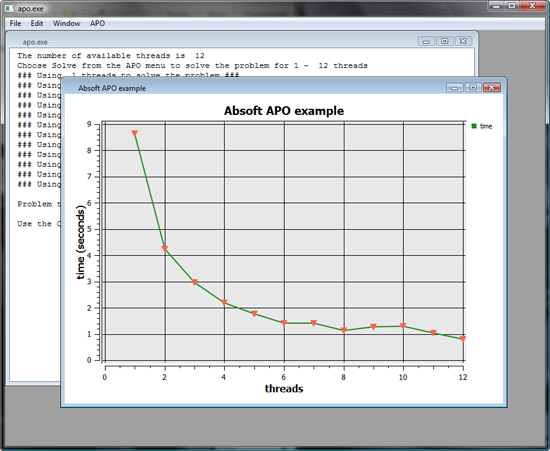Close the Absoft APO example plot window
Screen dimensions: 550x451
pos(491,87)
